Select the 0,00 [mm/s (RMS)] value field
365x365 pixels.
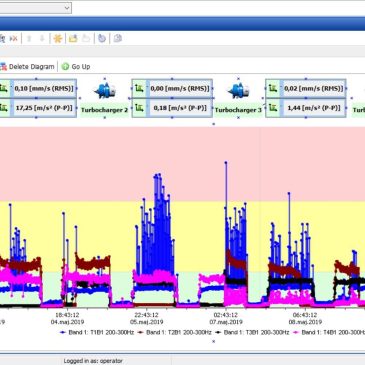(x=180, y=89)
